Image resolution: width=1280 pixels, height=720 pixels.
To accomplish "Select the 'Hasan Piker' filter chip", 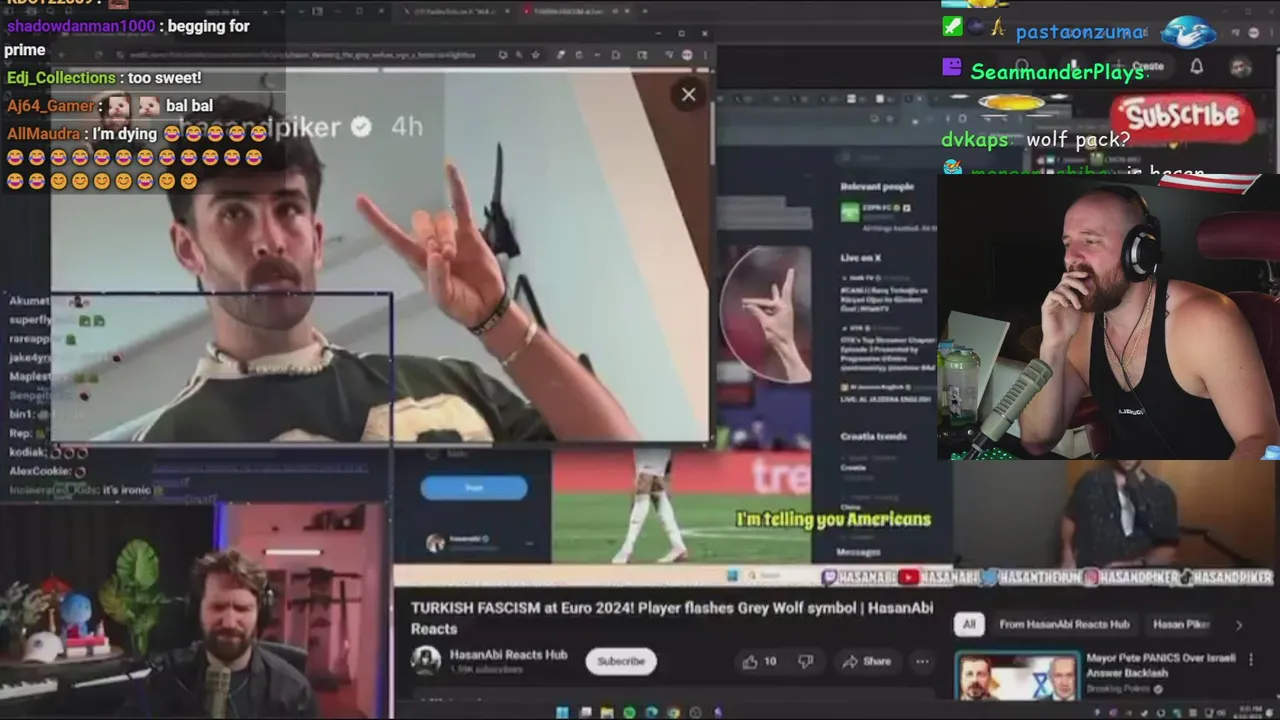I will click(1181, 624).
